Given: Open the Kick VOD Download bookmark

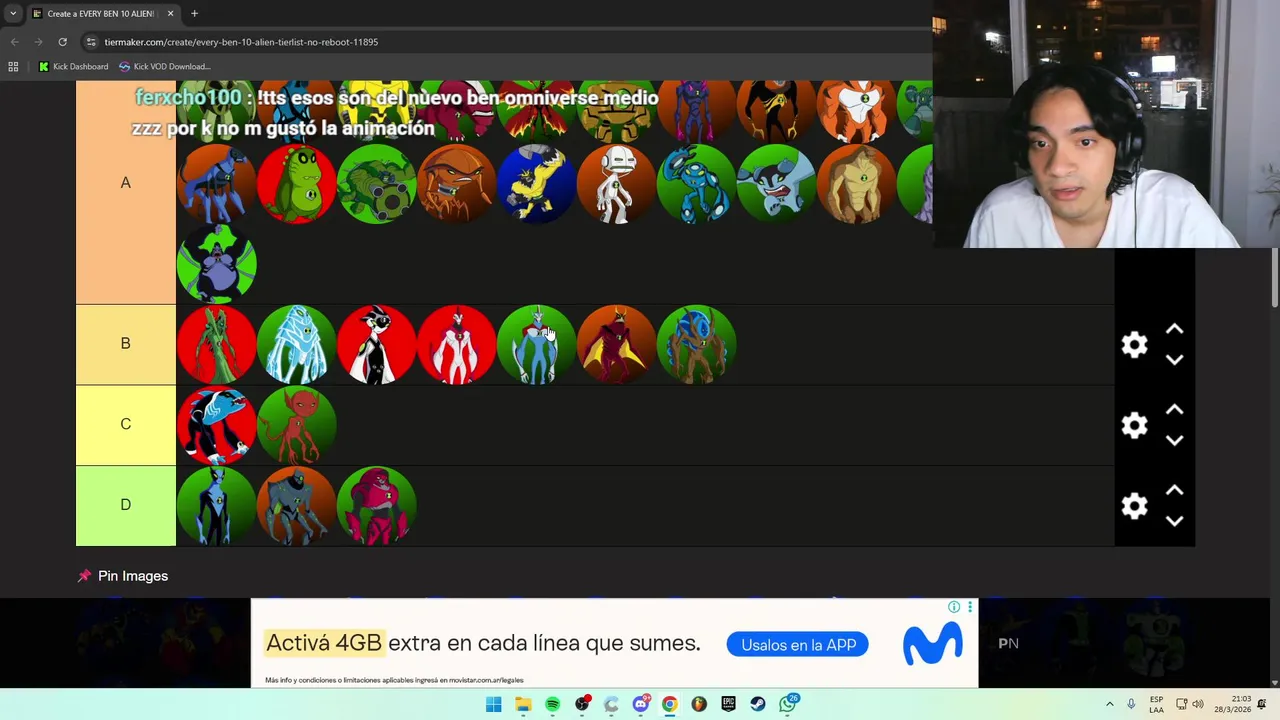Looking at the screenshot, I should pyautogui.click(x=164, y=67).
